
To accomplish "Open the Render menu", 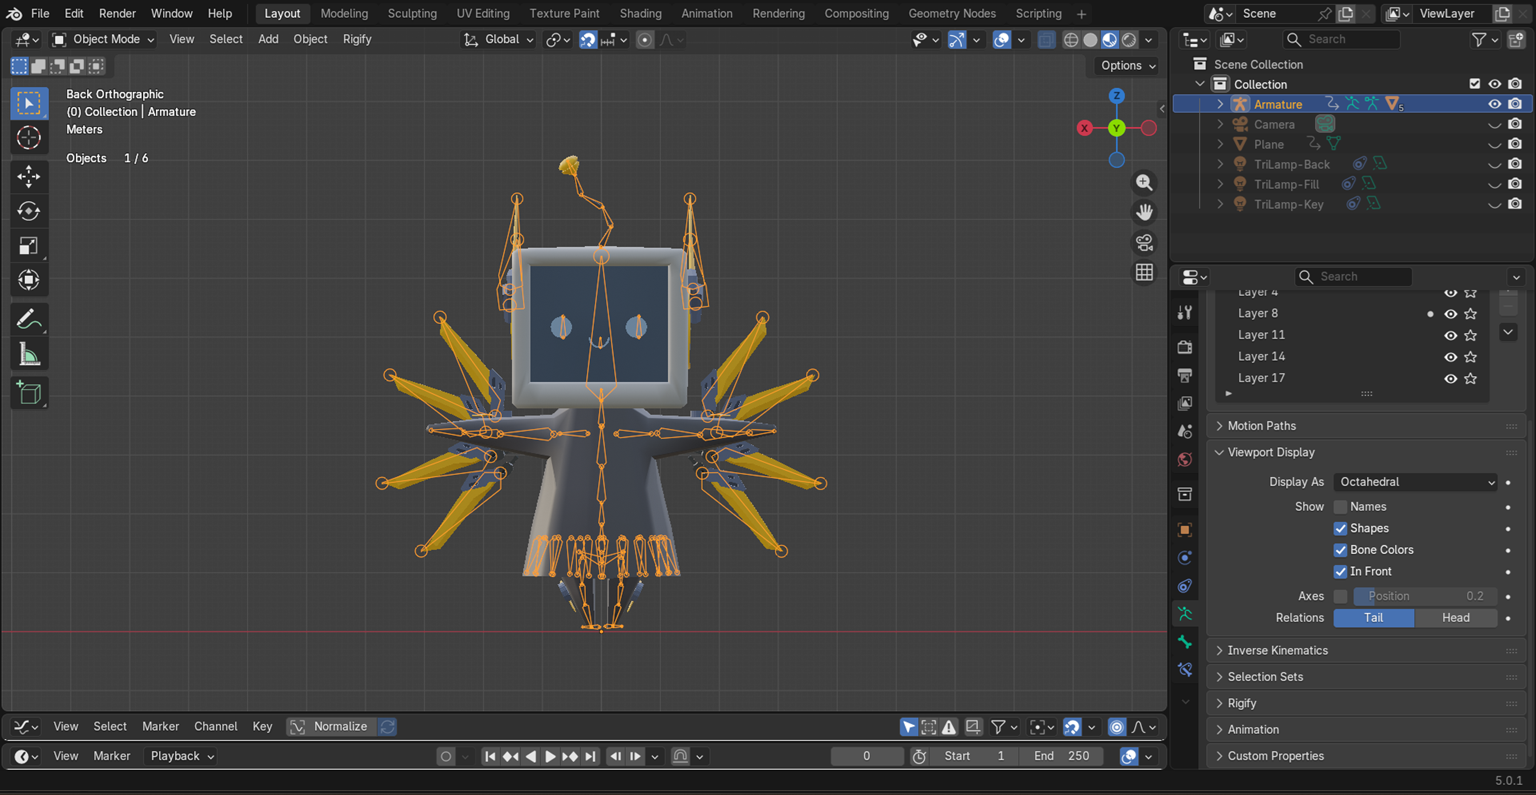I will point(117,13).
